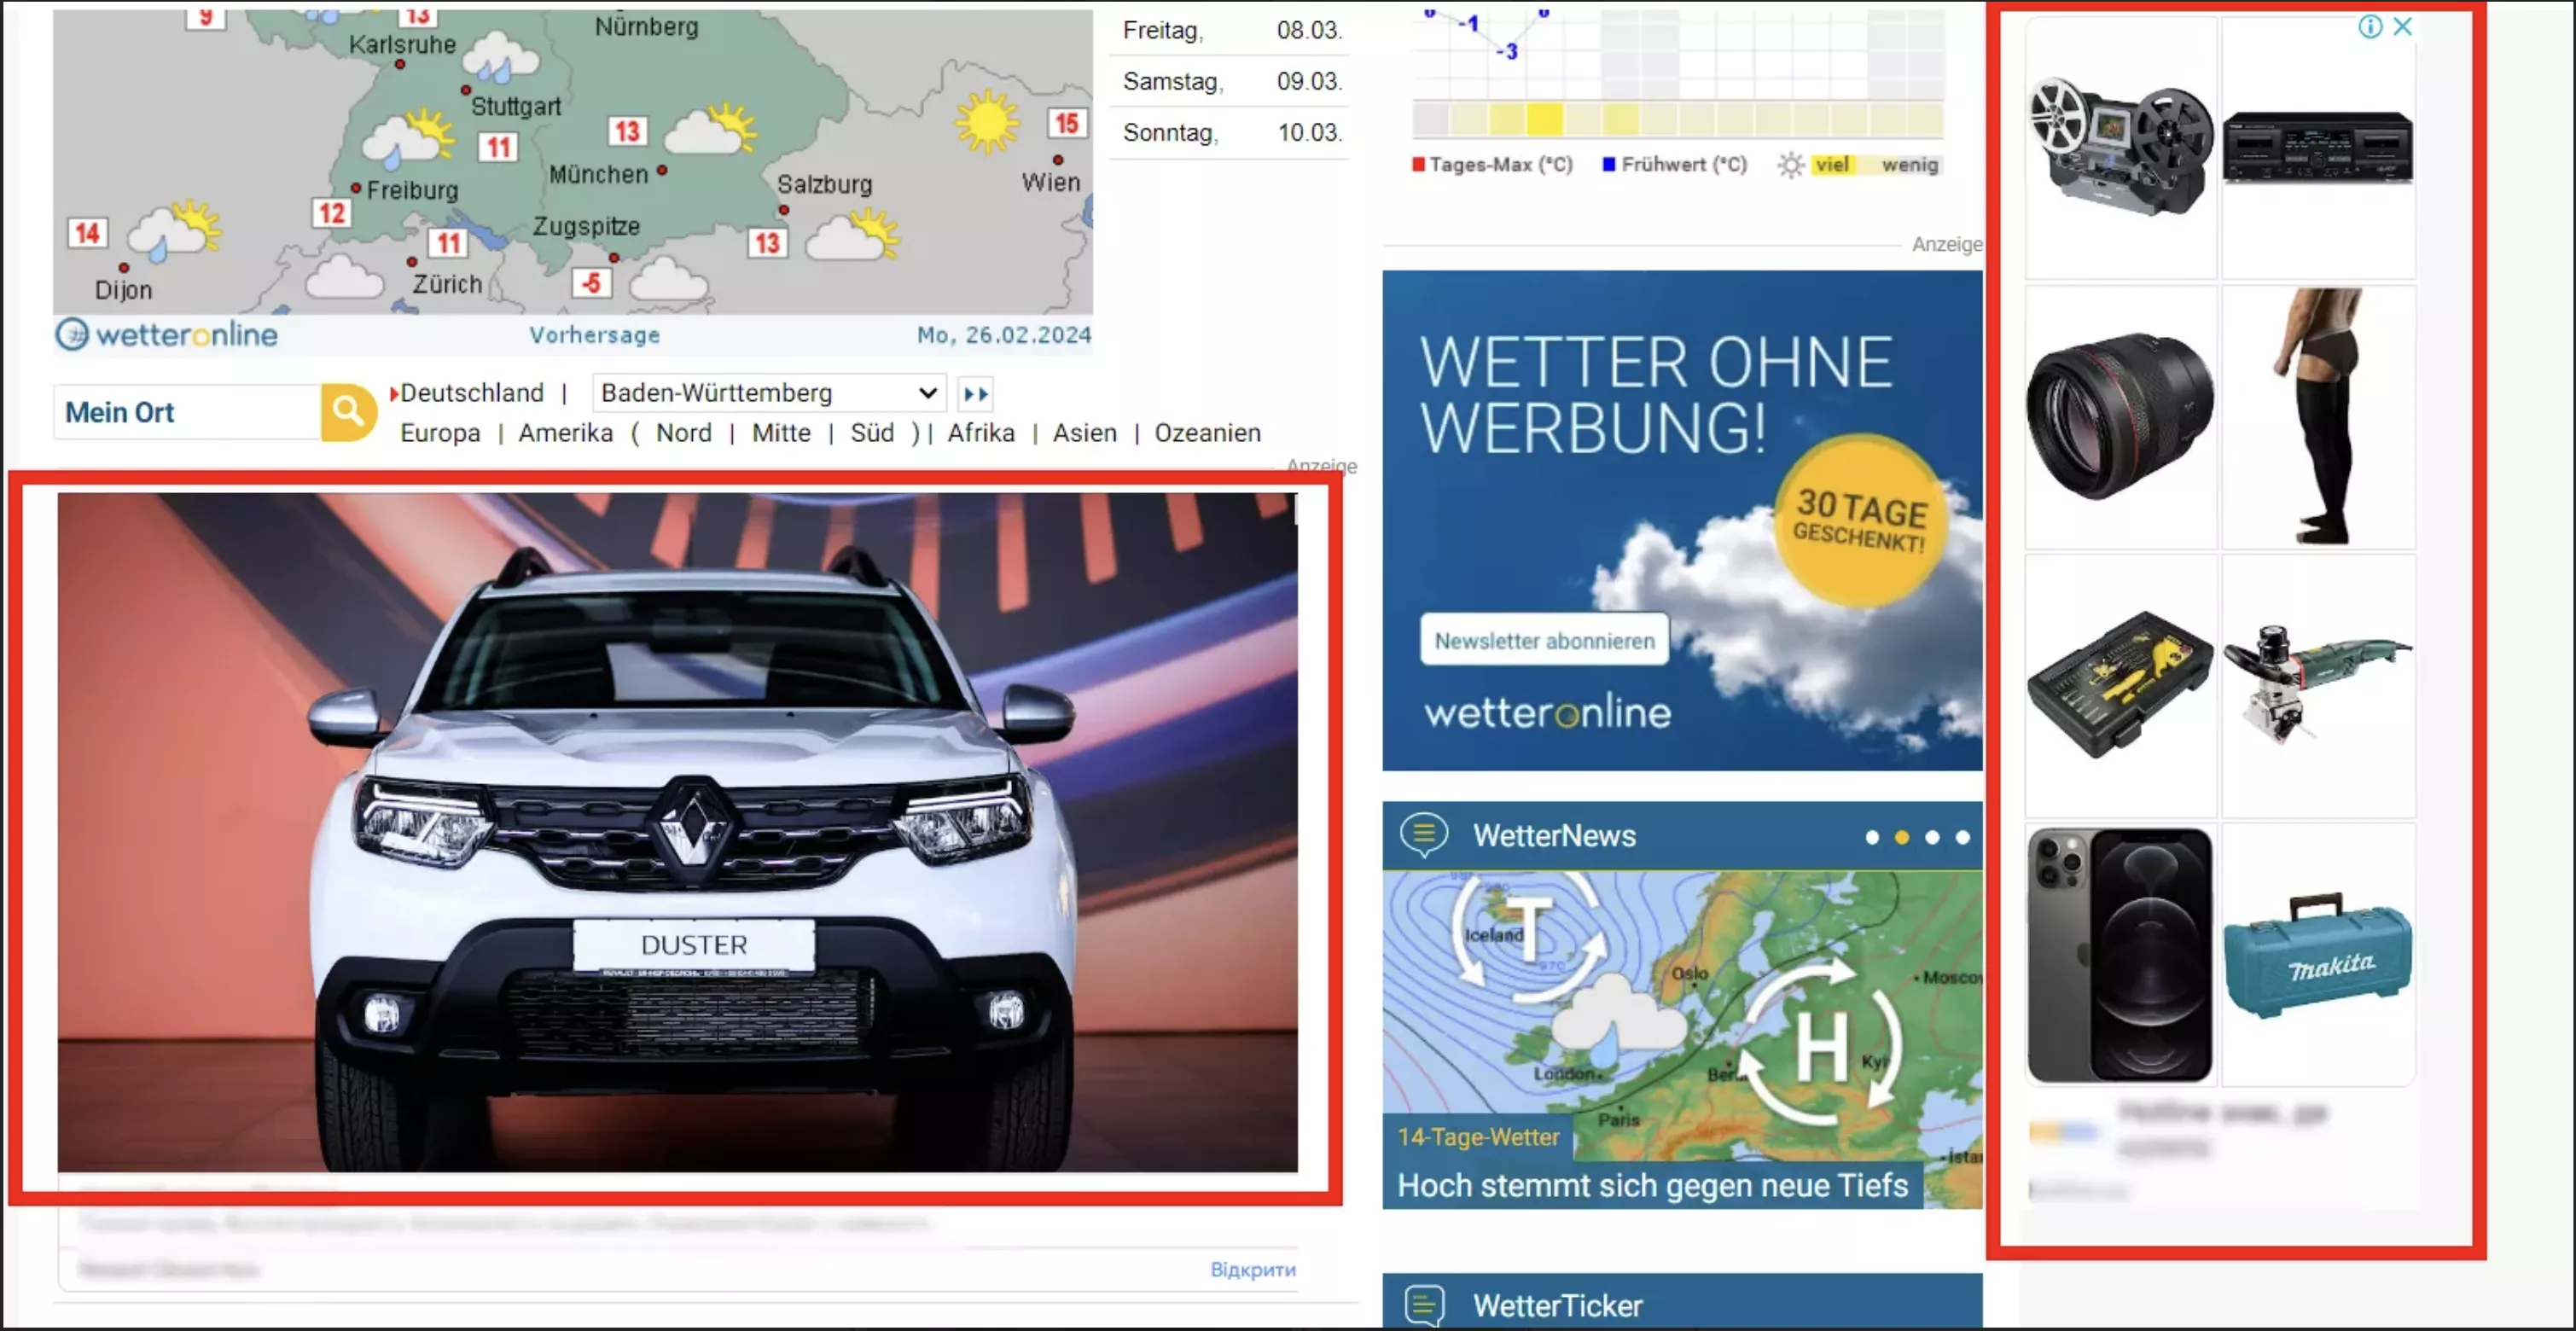Click sunny weather icon near Wien

(986, 122)
